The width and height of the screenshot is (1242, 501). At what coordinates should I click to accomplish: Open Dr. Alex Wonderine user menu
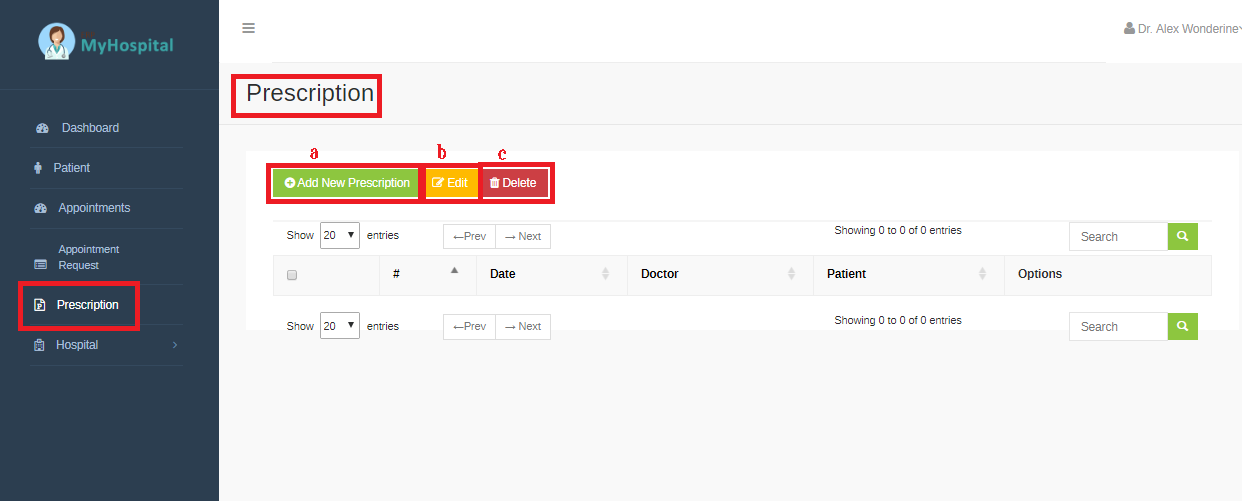click(x=1182, y=29)
